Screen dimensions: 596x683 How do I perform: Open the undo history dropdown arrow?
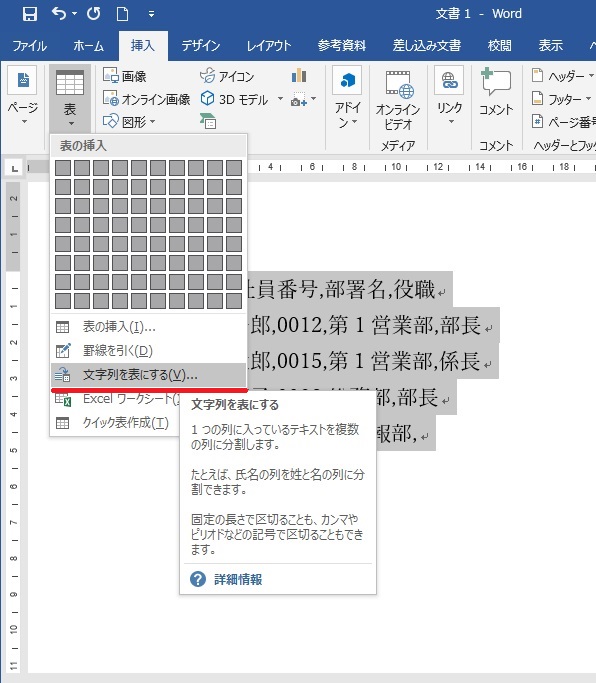click(x=74, y=14)
